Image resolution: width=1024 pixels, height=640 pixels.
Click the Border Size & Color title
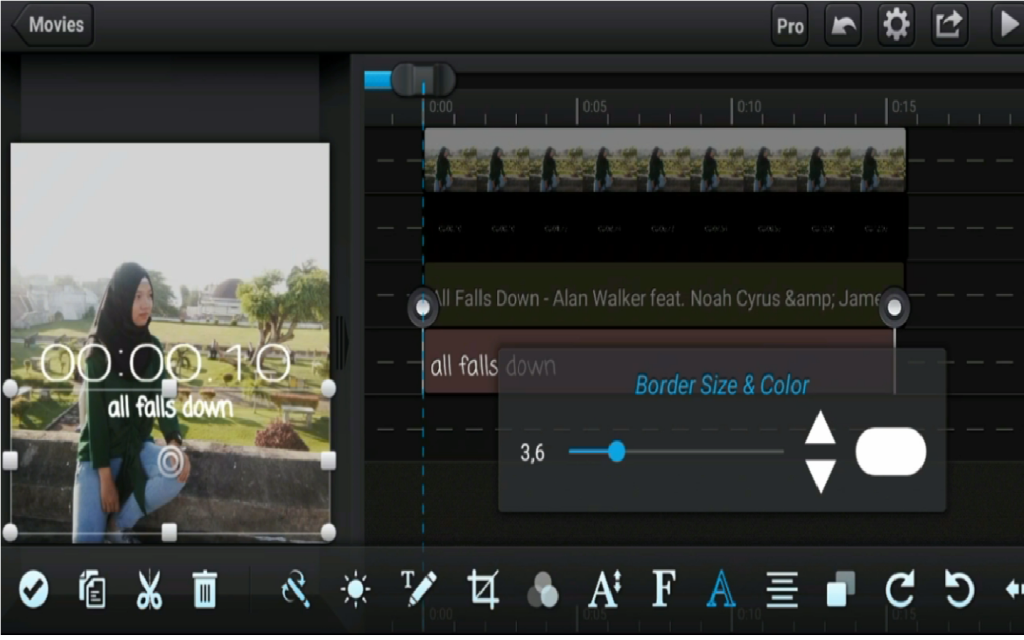pyautogui.click(x=722, y=385)
